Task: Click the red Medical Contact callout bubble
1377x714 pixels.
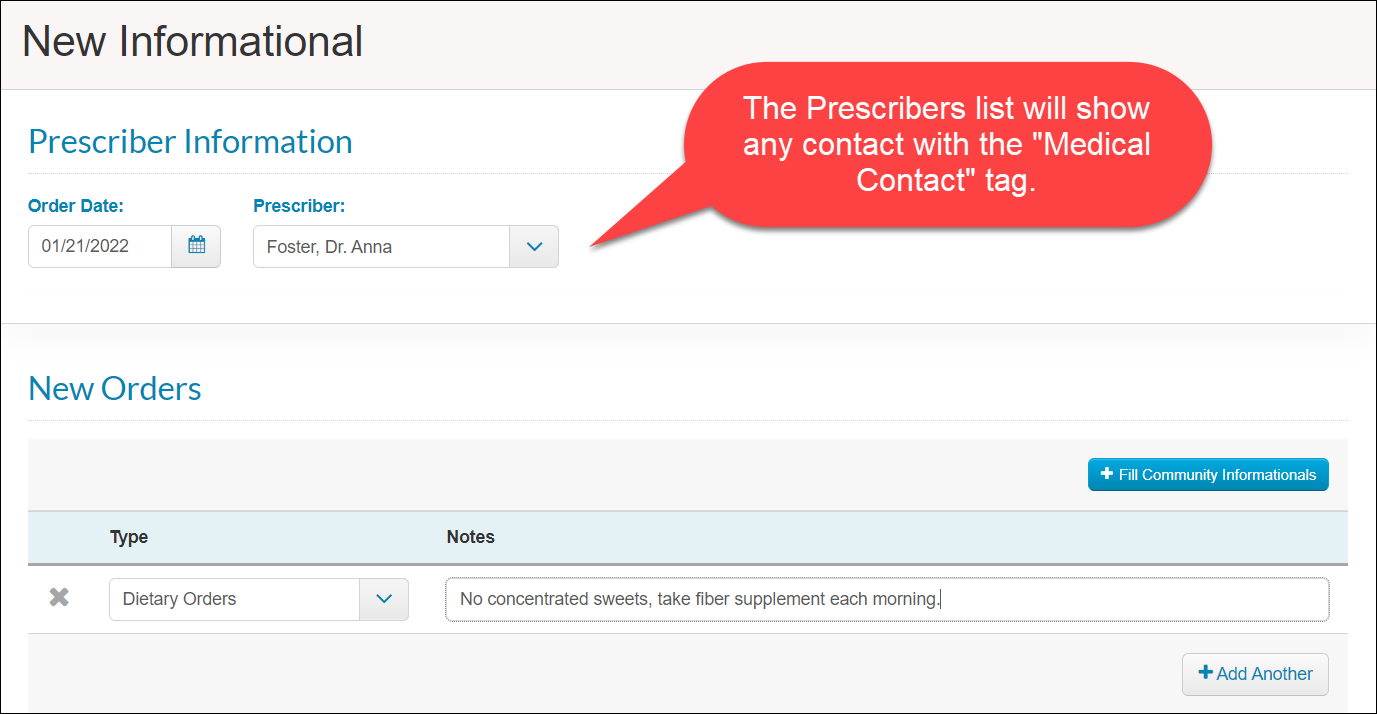Action: tap(946, 145)
